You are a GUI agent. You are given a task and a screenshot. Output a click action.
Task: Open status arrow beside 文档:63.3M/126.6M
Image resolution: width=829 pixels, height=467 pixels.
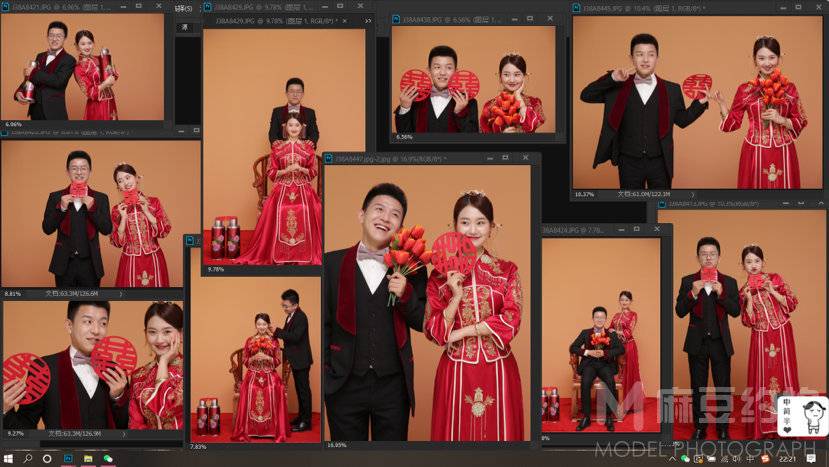(121, 294)
